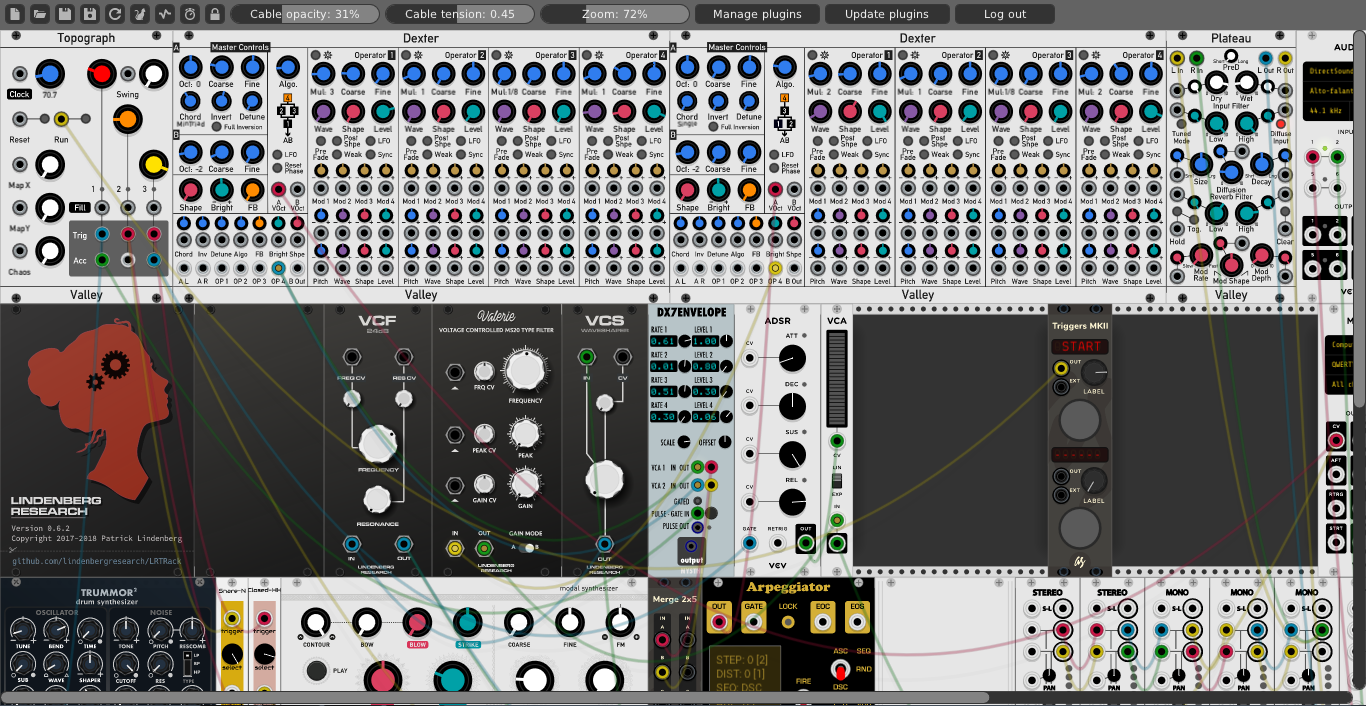
Task: Click the Manage plugins button
Action: click(x=757, y=14)
